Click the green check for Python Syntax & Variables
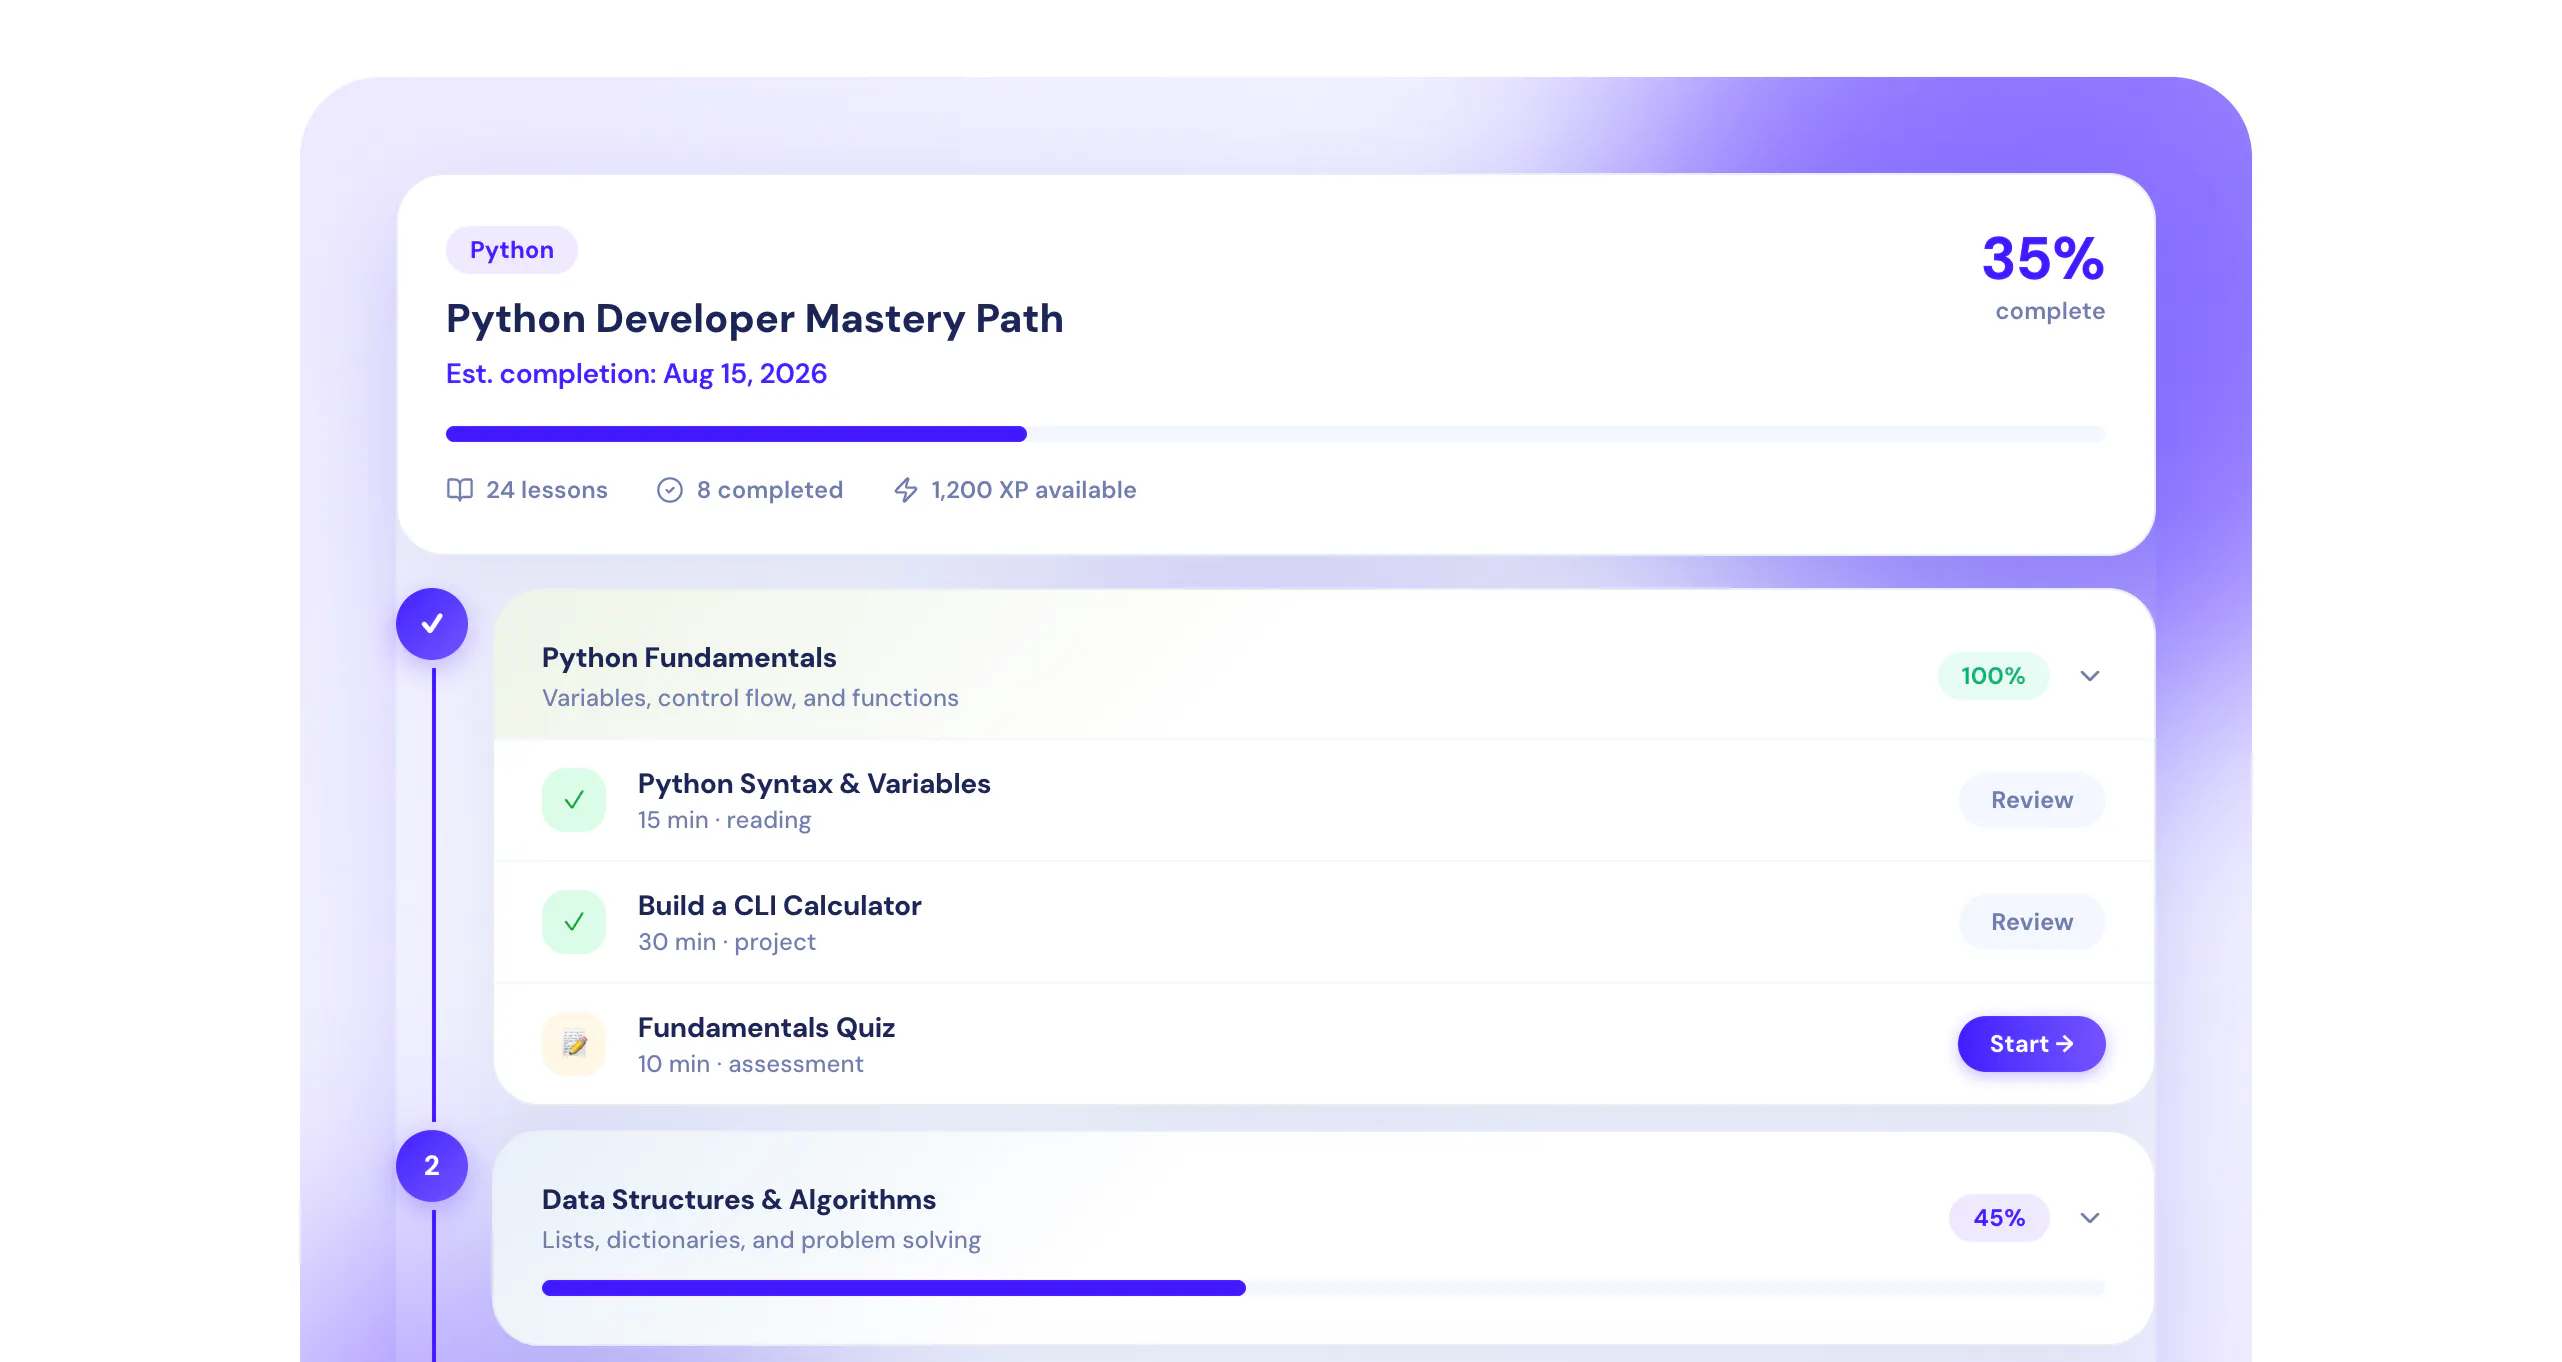This screenshot has width=2562, height=1362. pyautogui.click(x=574, y=800)
